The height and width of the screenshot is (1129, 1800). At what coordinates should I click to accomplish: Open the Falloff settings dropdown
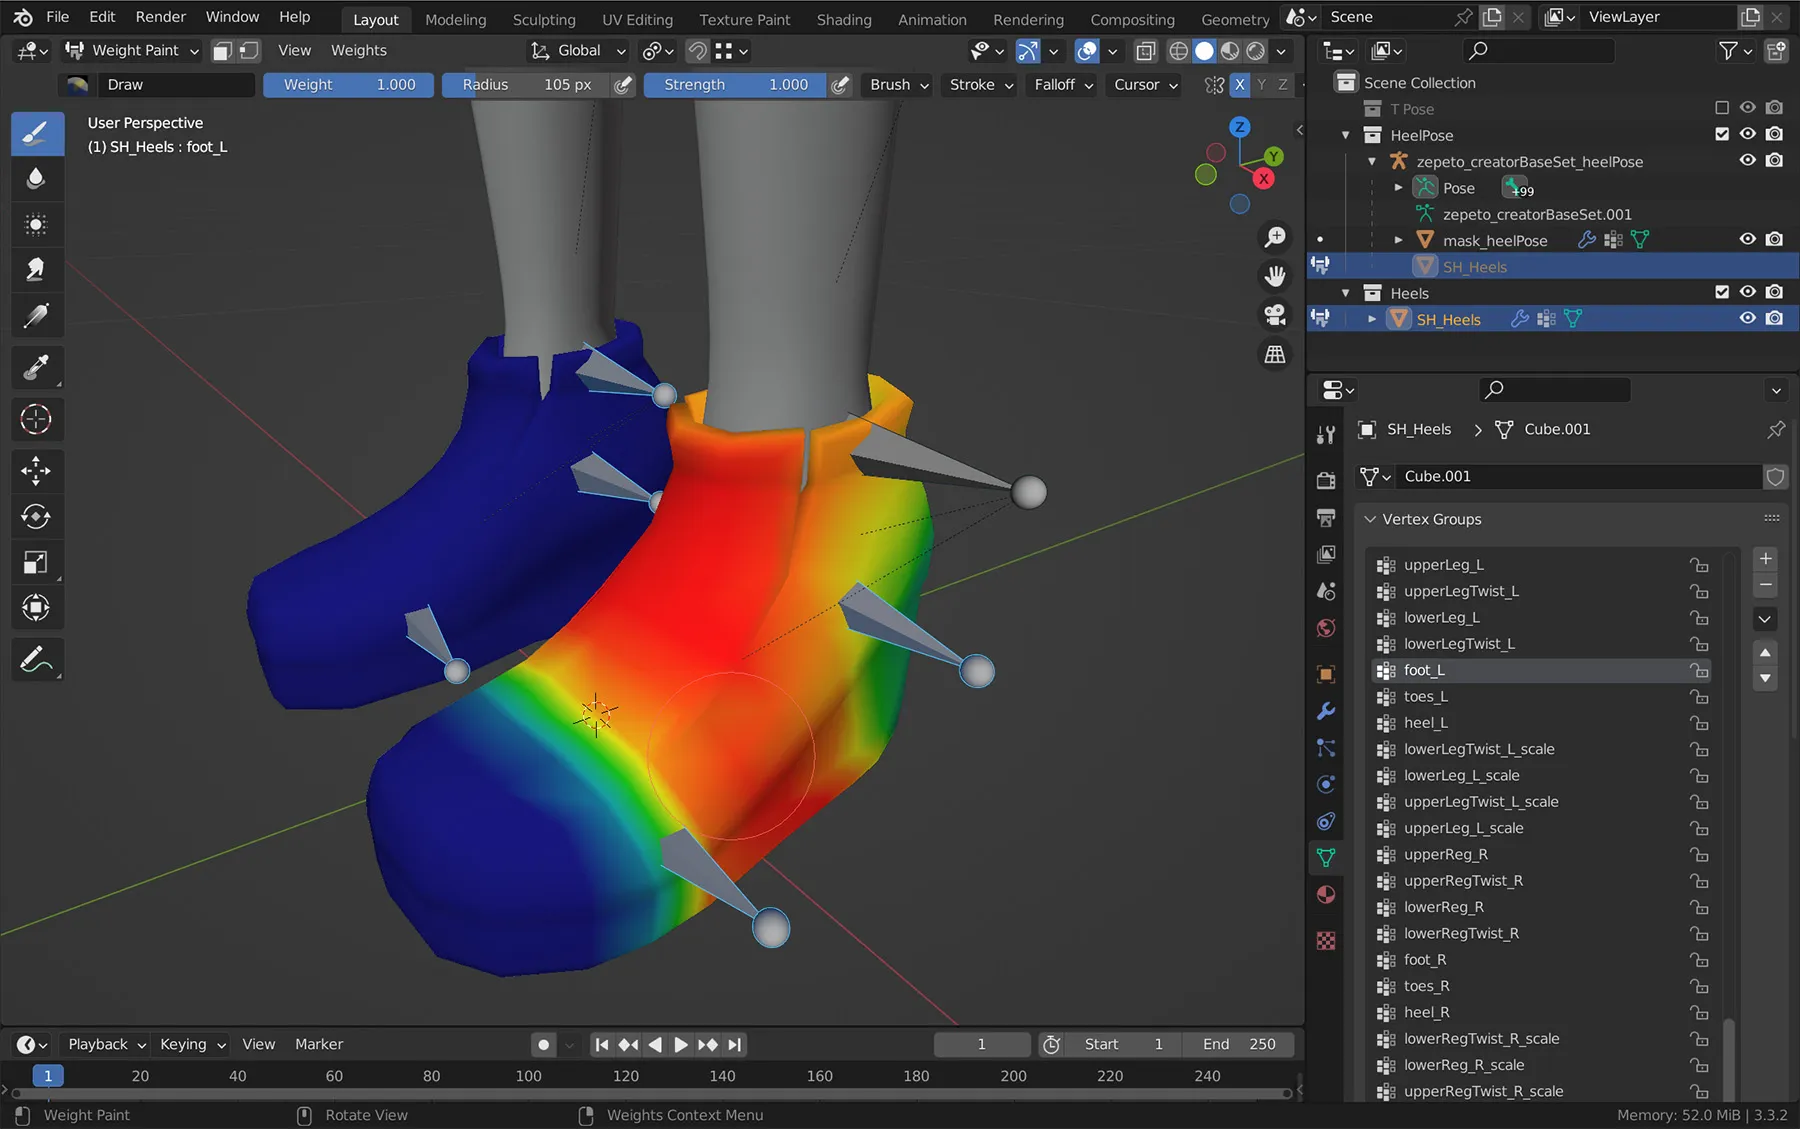click(x=1063, y=85)
